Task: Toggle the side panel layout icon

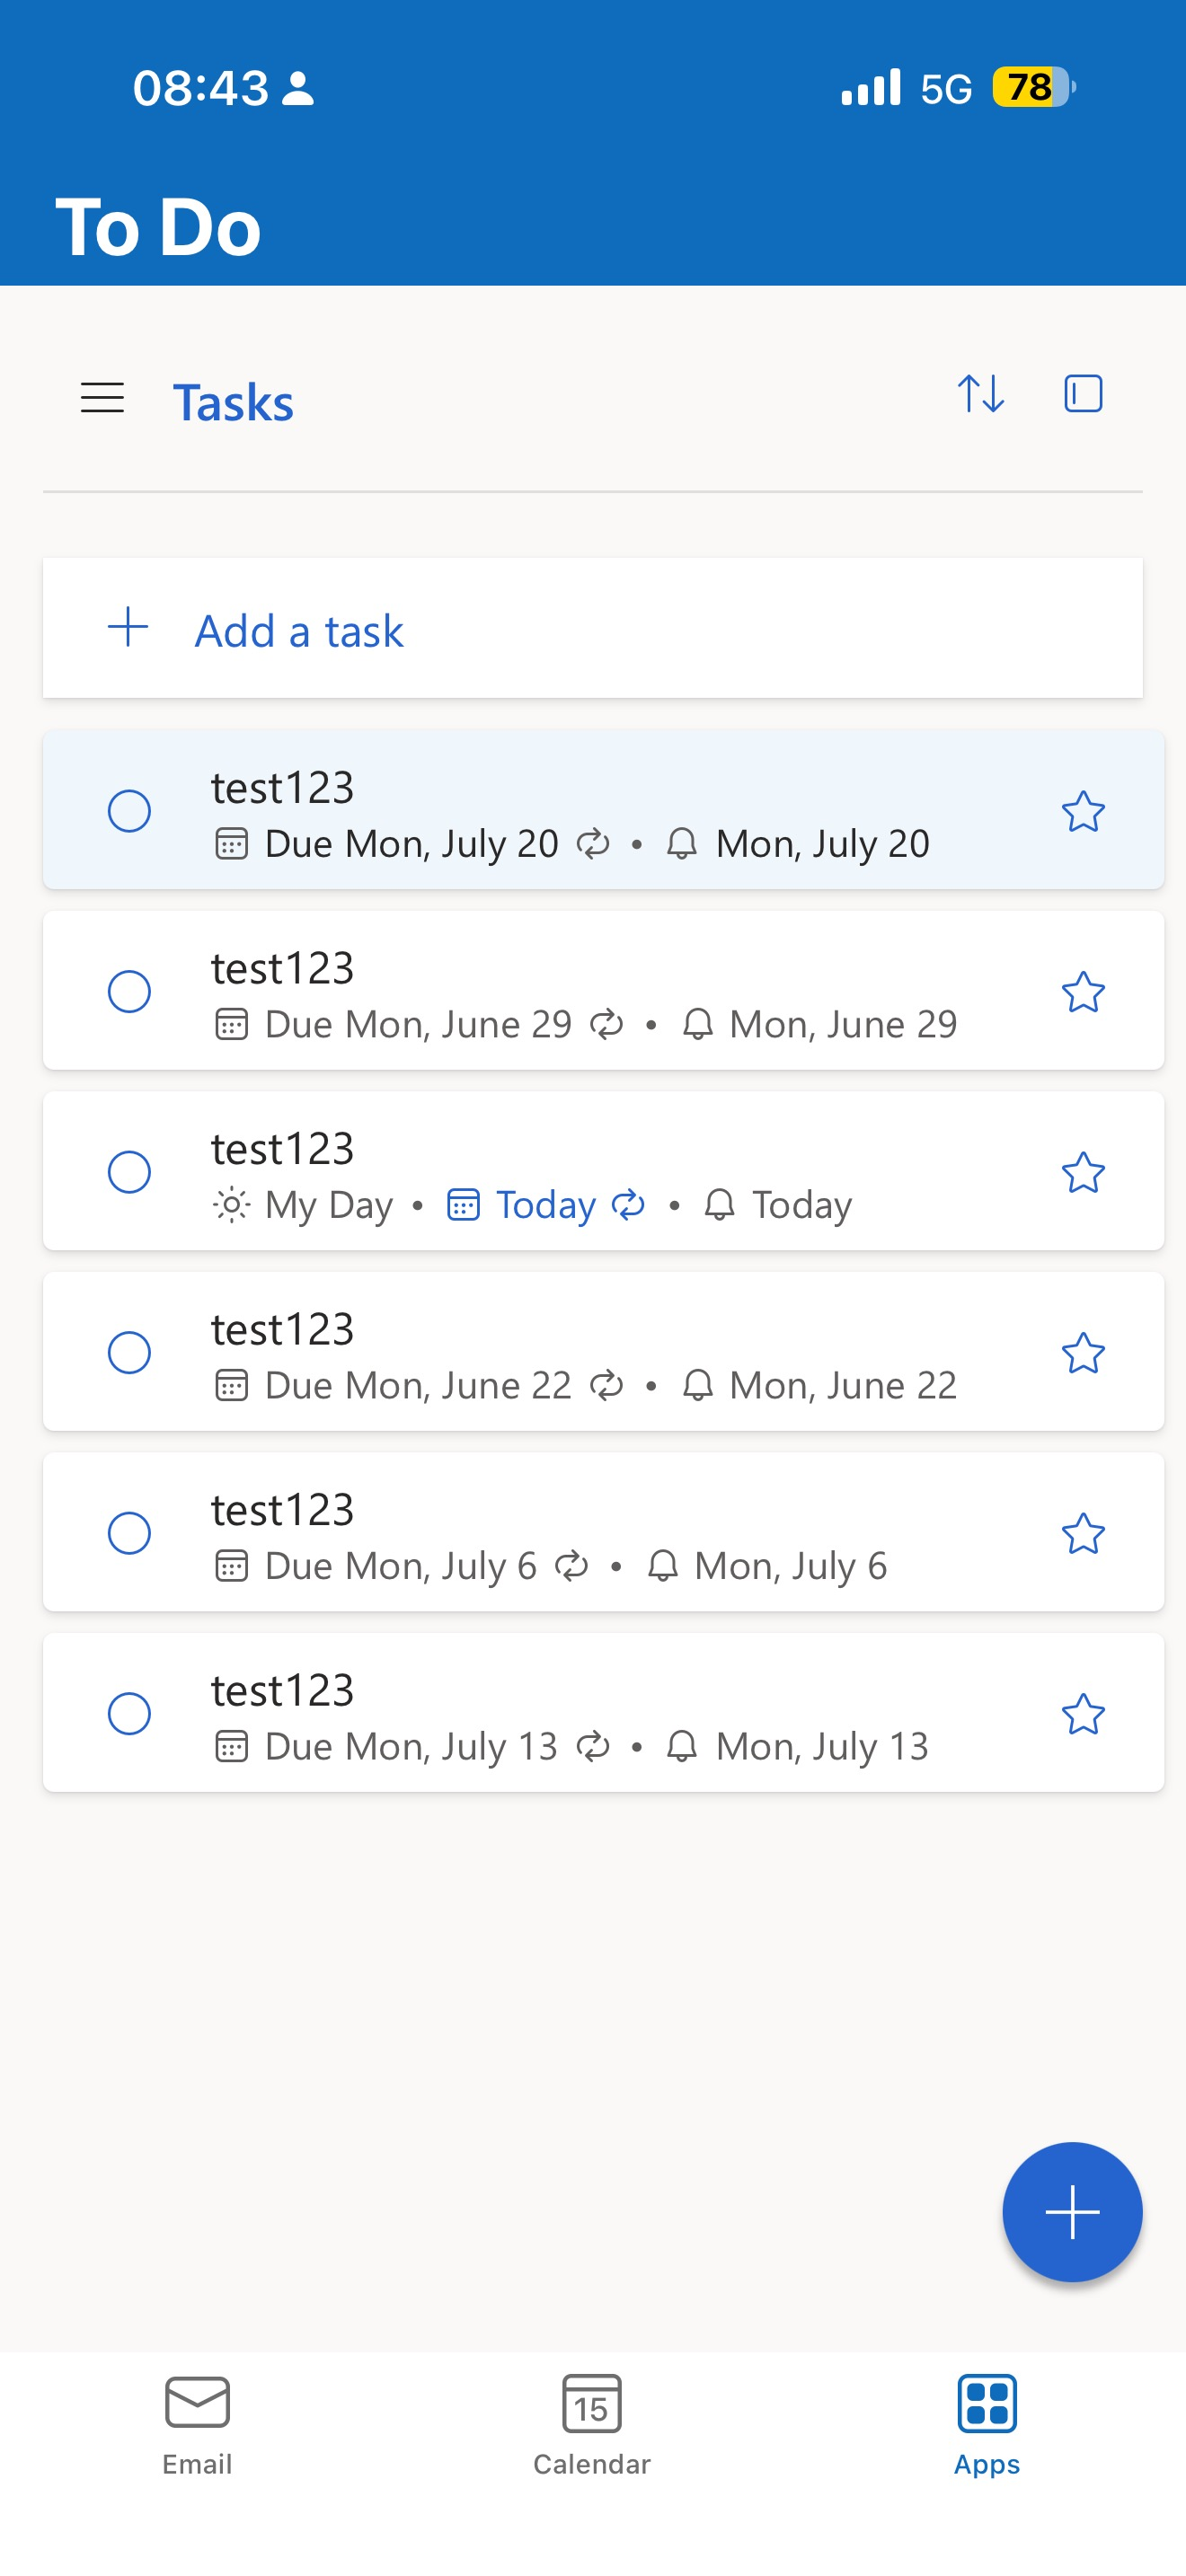Action: (1083, 394)
